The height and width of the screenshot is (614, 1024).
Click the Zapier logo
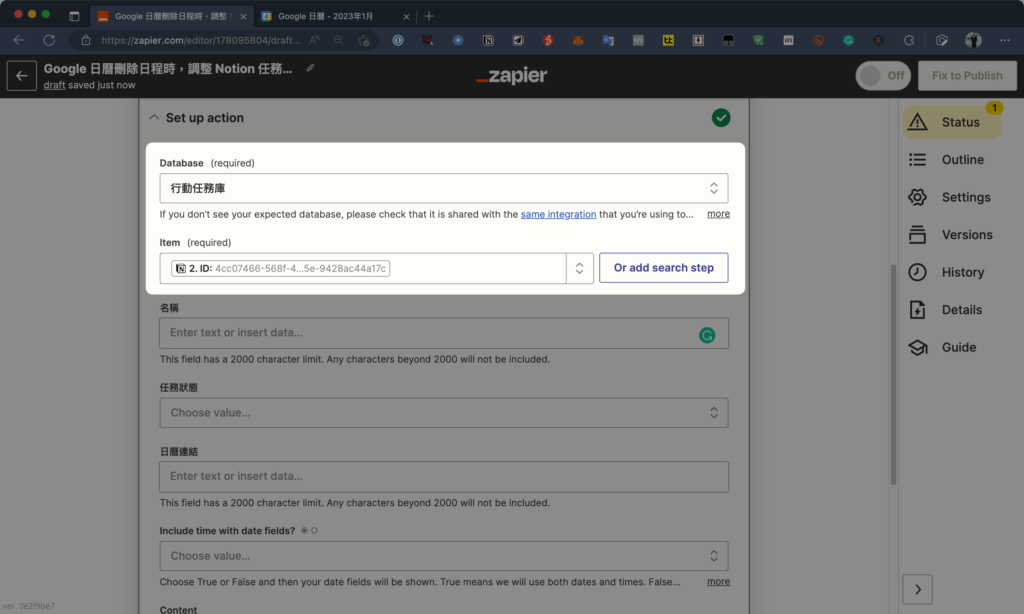512,76
